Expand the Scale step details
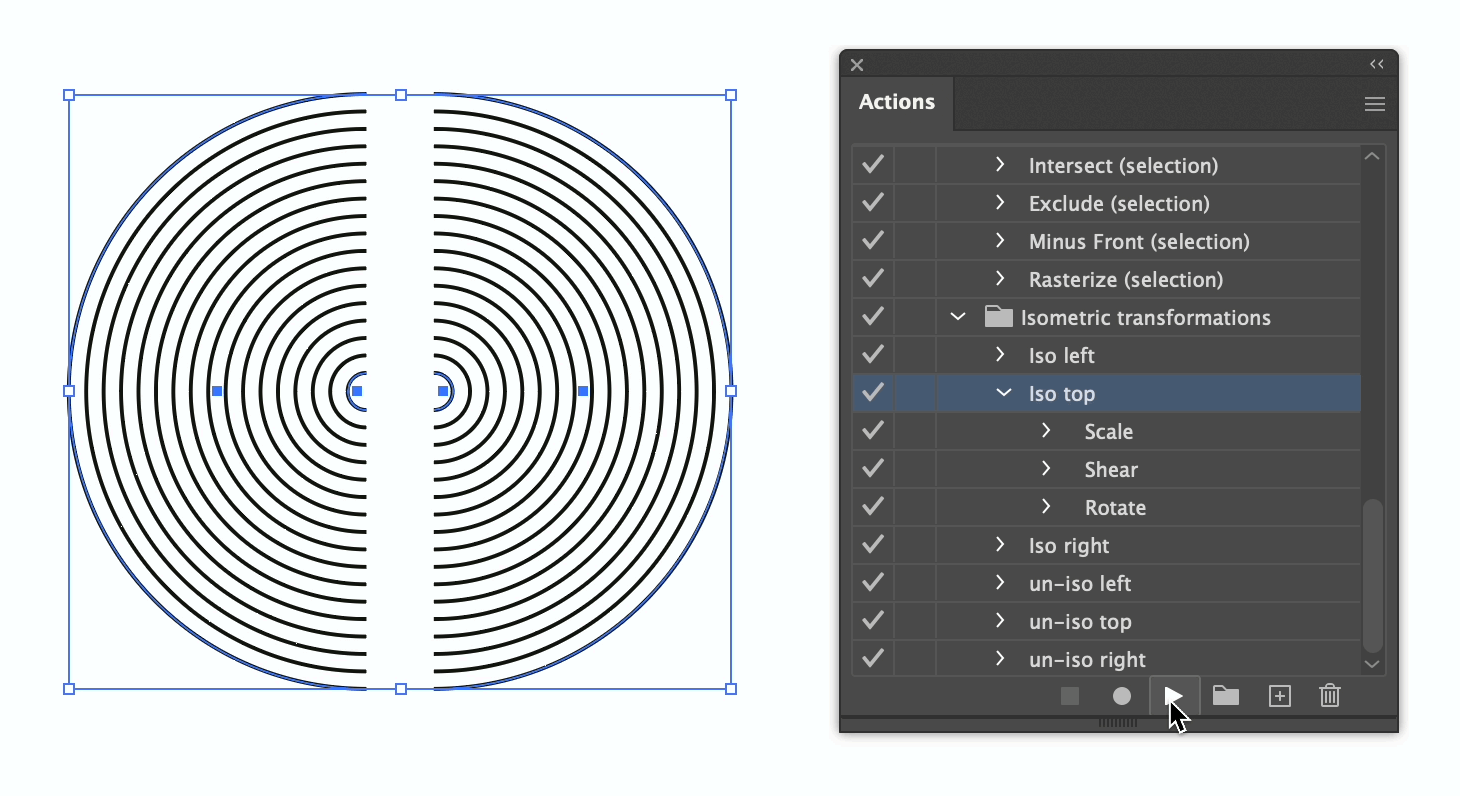This screenshot has width=1460, height=796. [1046, 430]
